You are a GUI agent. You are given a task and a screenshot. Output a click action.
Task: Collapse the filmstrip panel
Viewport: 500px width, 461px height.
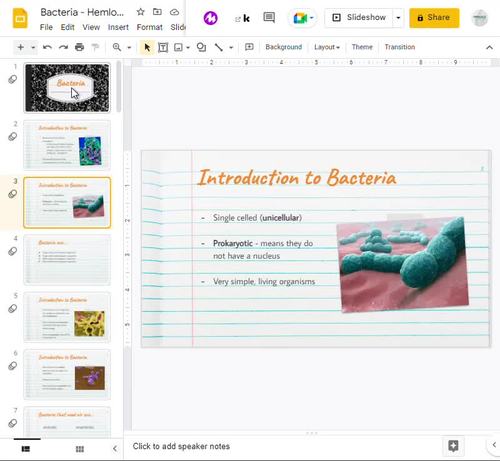click(115, 449)
